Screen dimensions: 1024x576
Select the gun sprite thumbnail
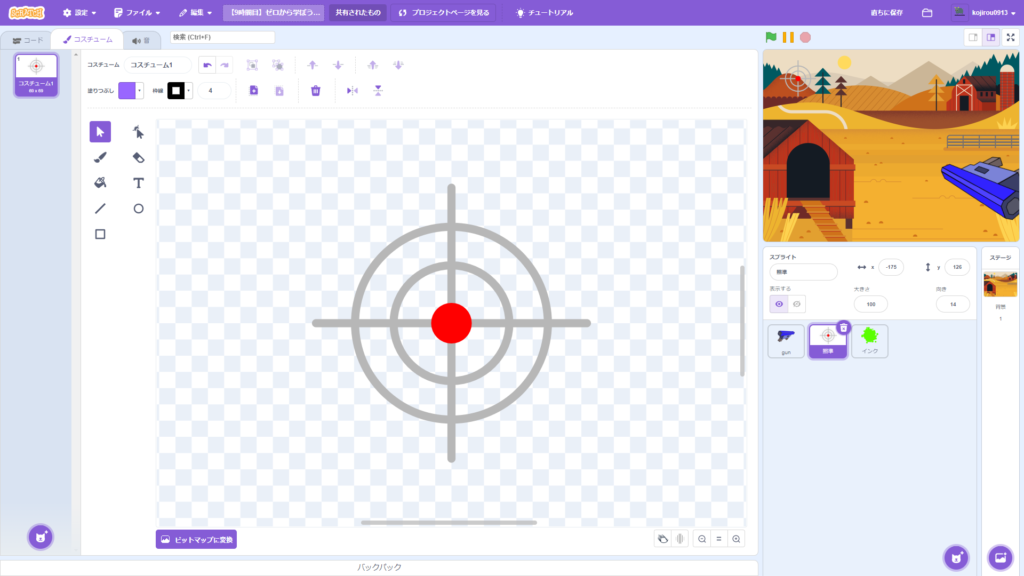pyautogui.click(x=786, y=340)
